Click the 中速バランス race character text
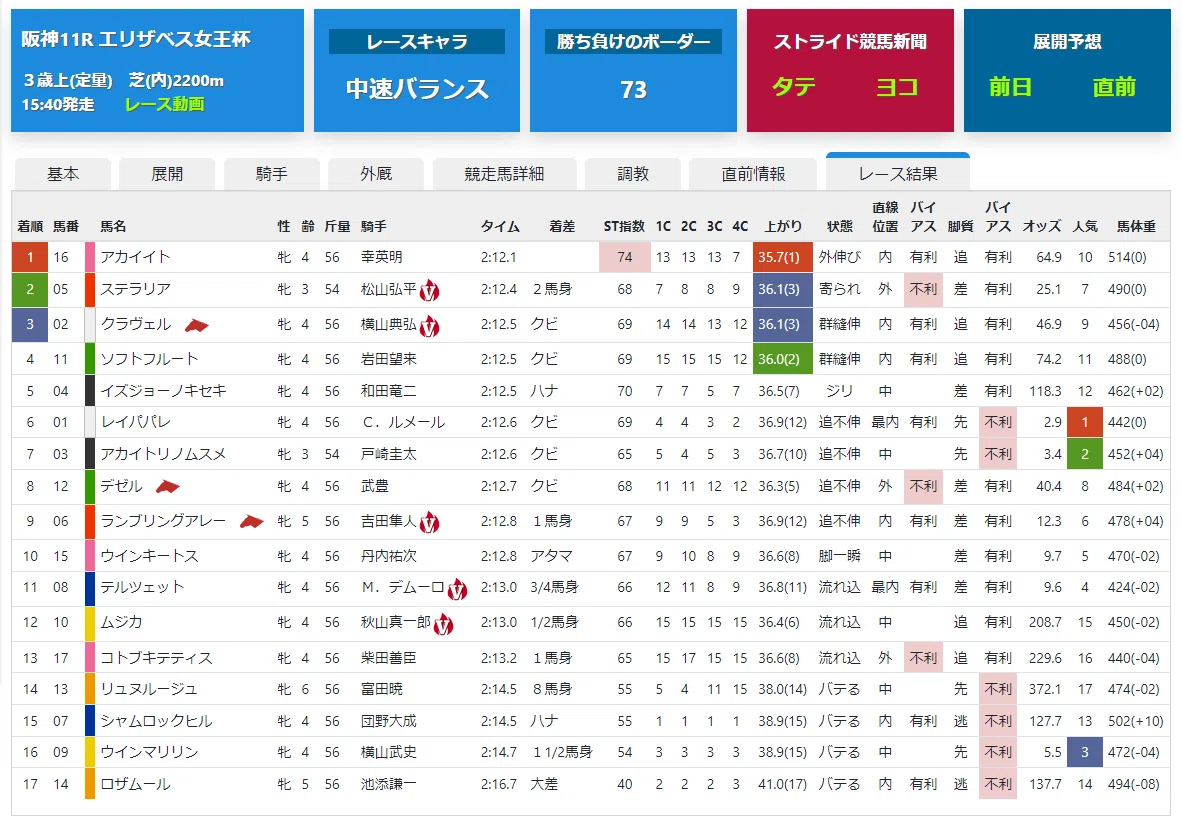Viewport: 1182px width, 826px height. point(418,89)
